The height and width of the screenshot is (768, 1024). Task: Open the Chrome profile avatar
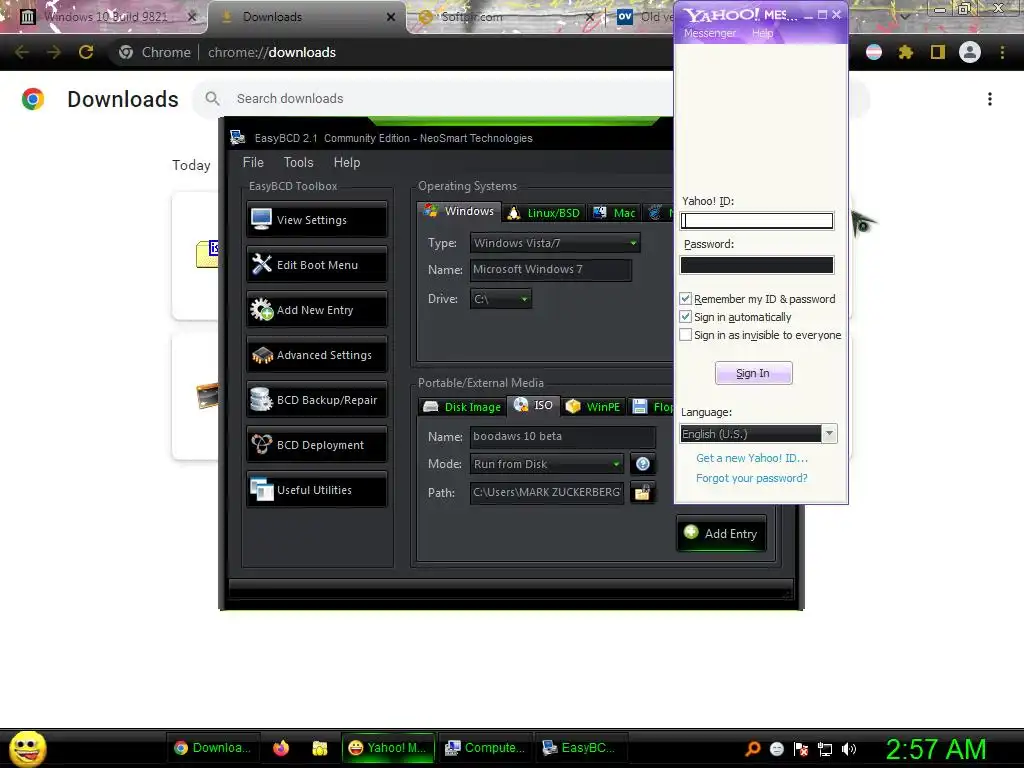[970, 52]
